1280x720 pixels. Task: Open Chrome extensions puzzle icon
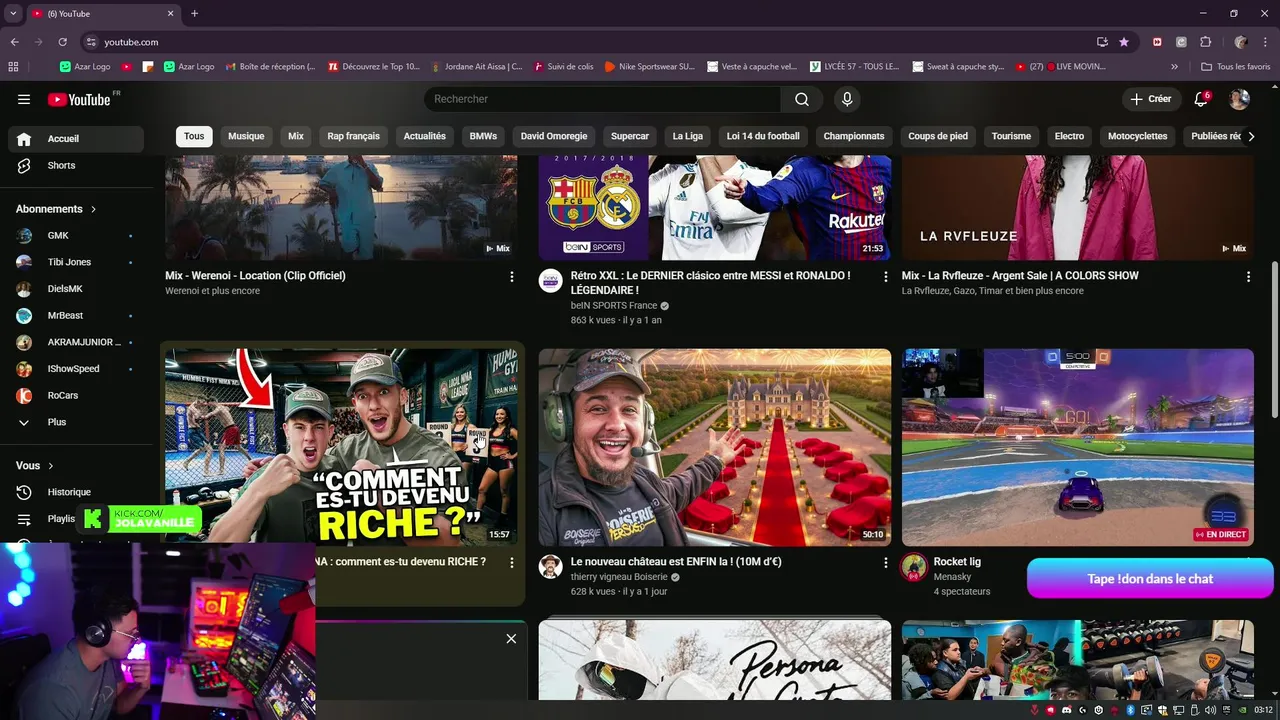(1205, 42)
